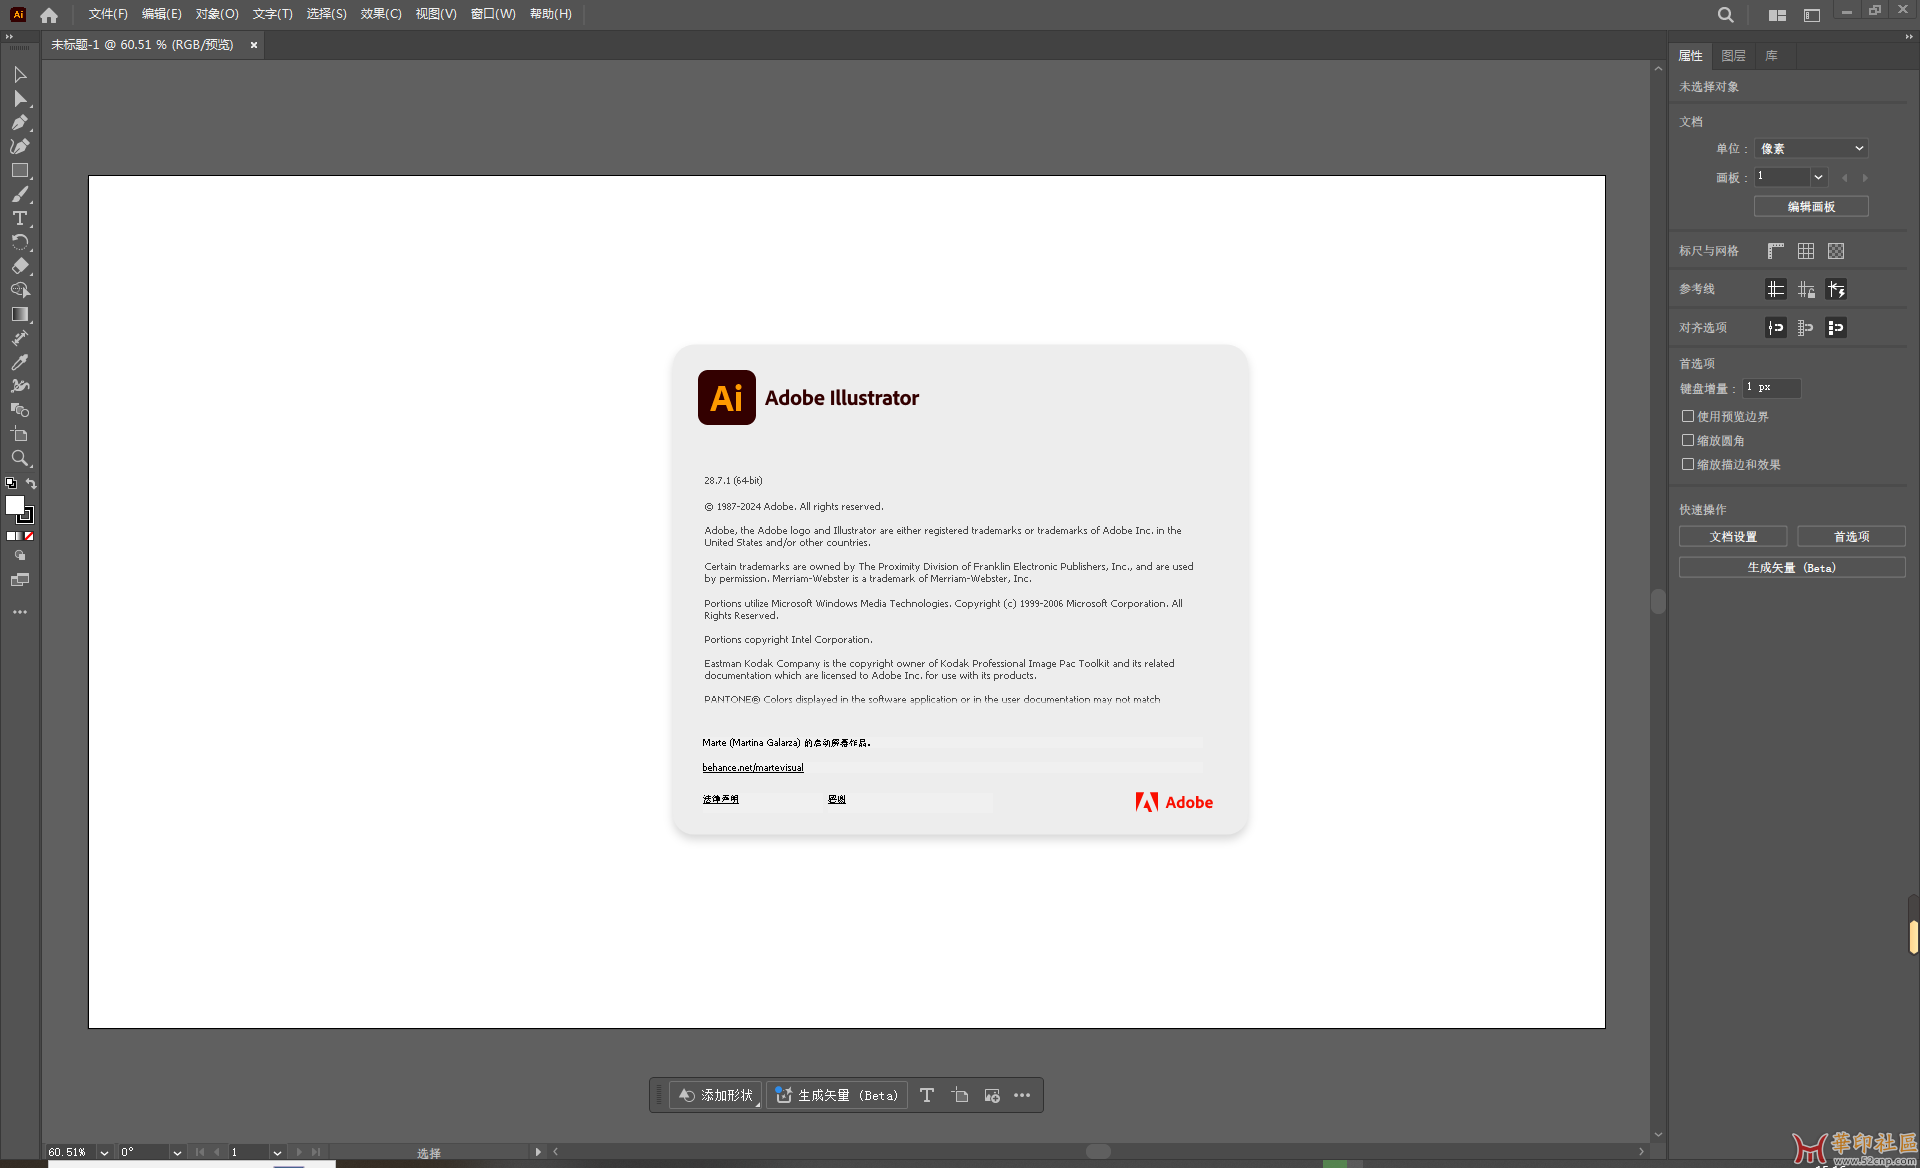
Task: Reset to default fill and stroke
Action: click(x=11, y=484)
